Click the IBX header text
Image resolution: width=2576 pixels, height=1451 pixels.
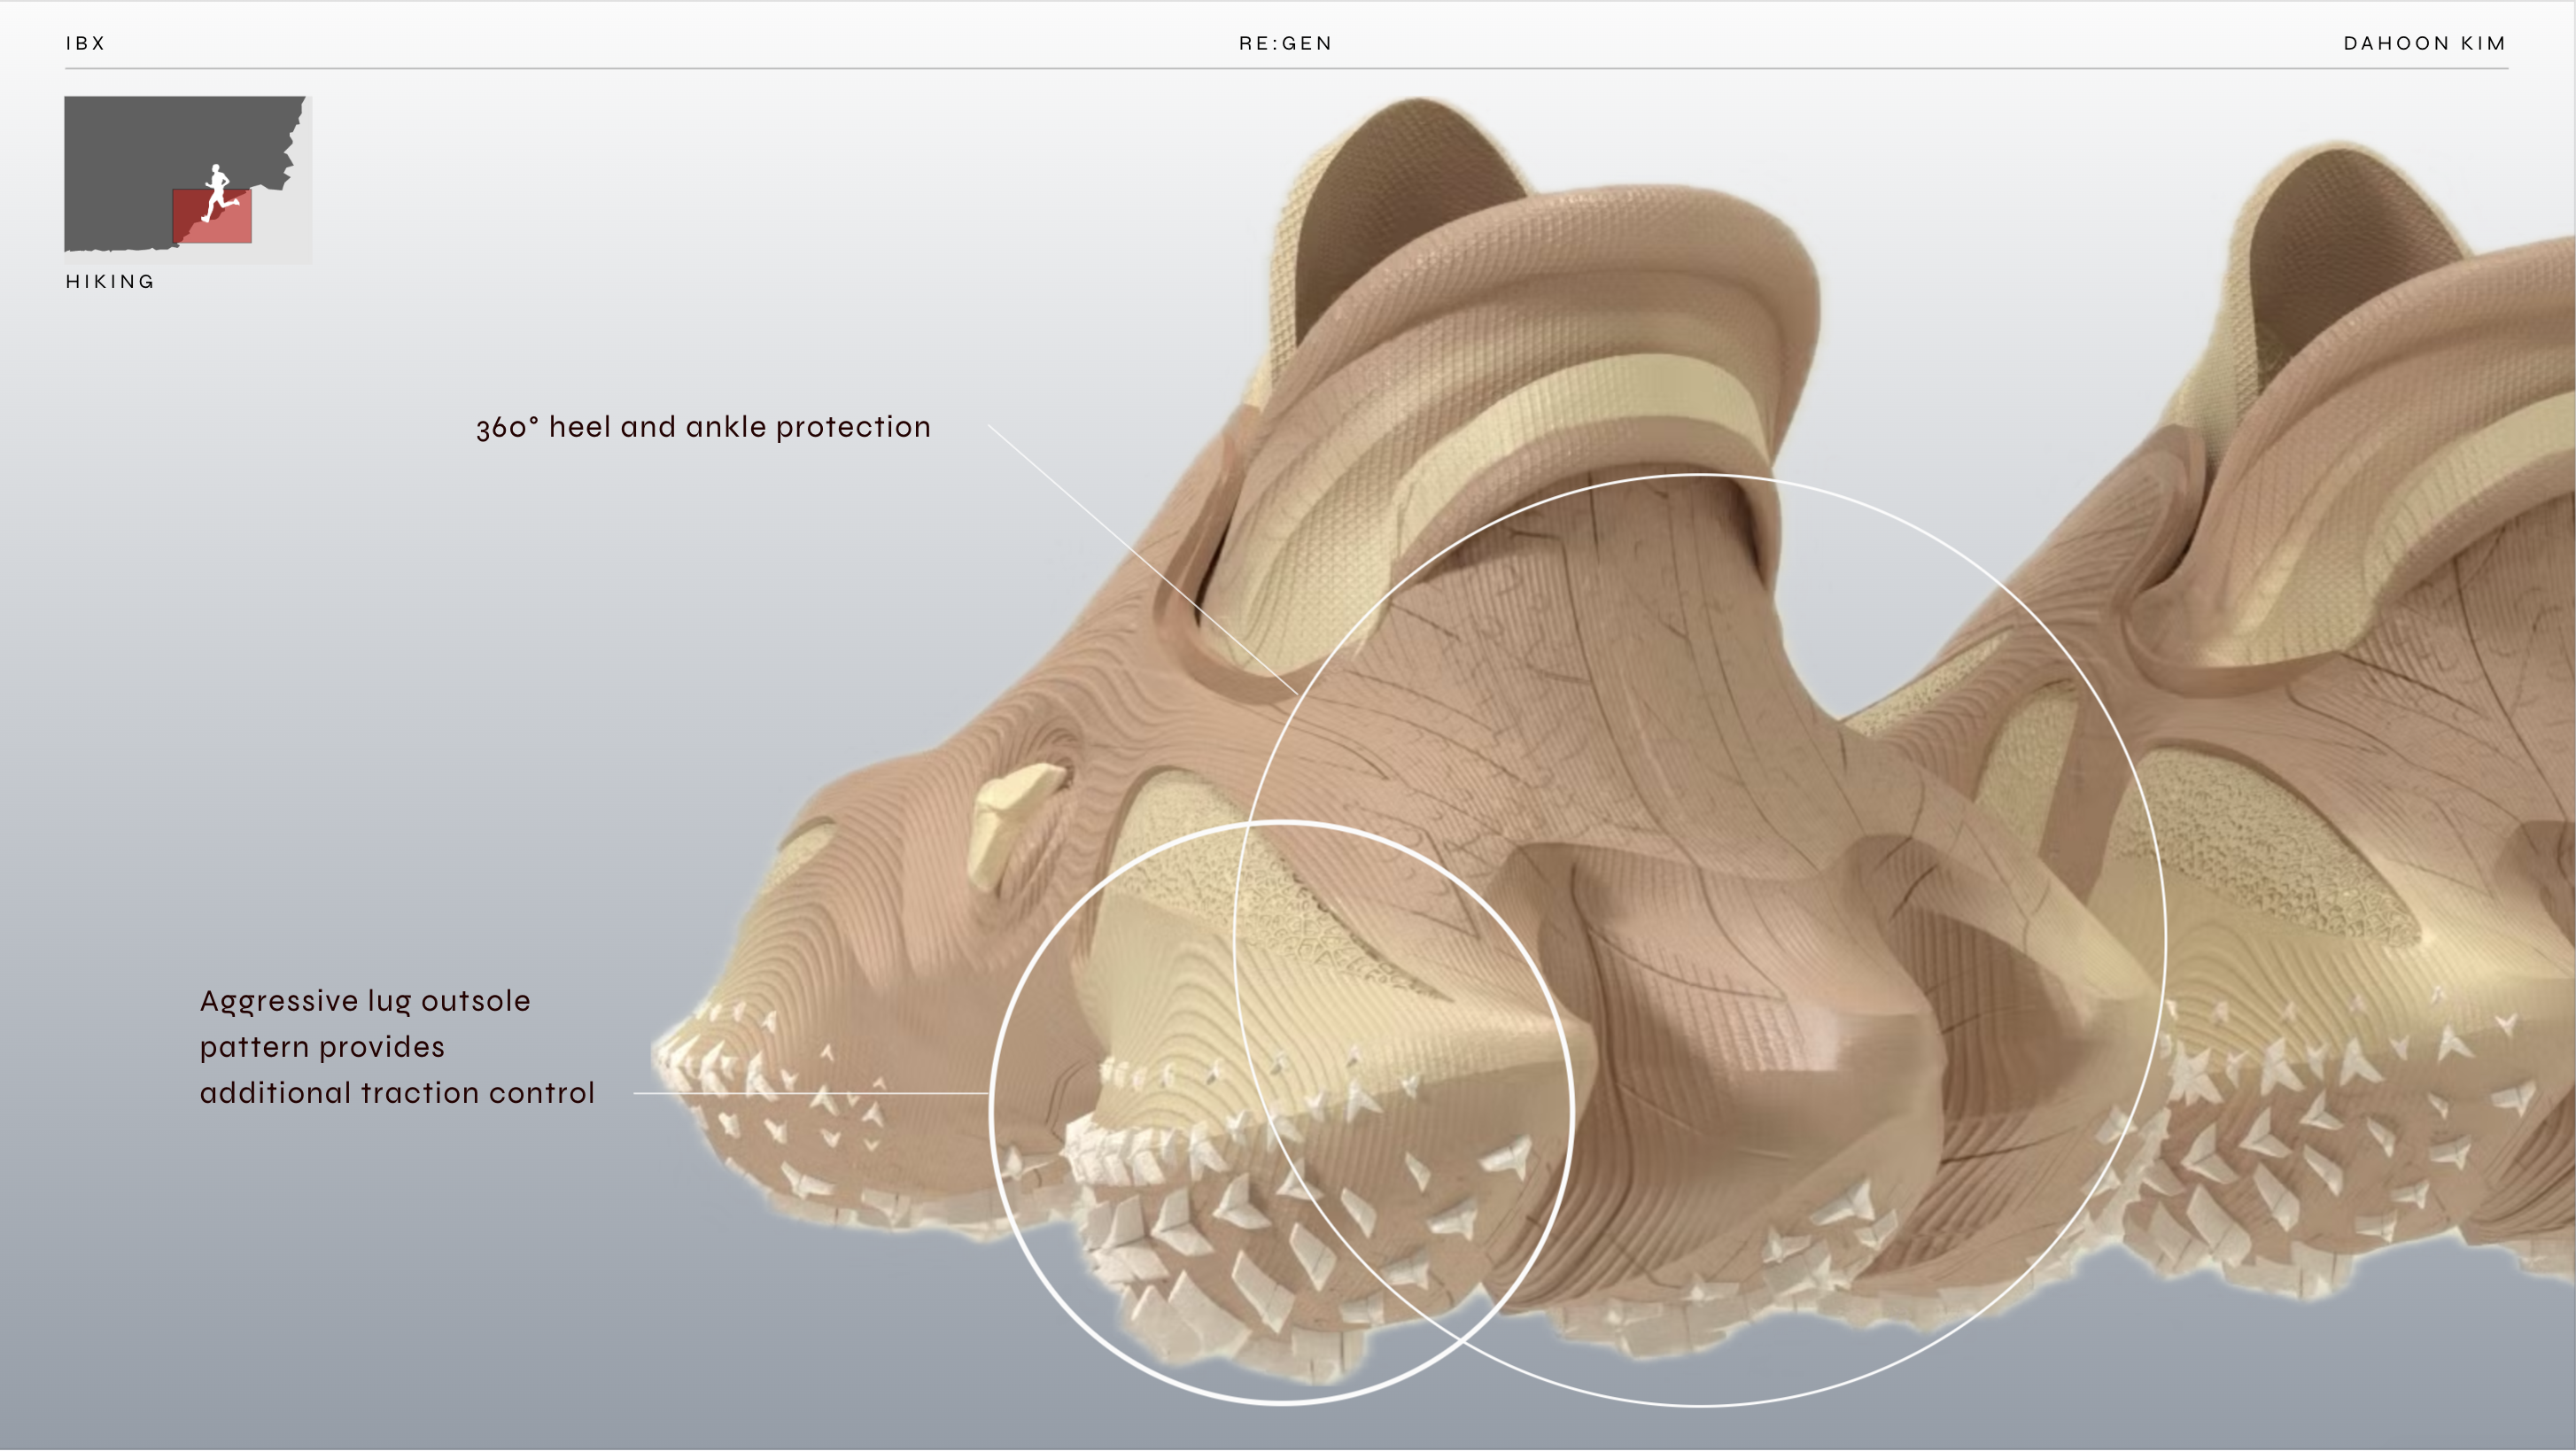click(x=85, y=43)
